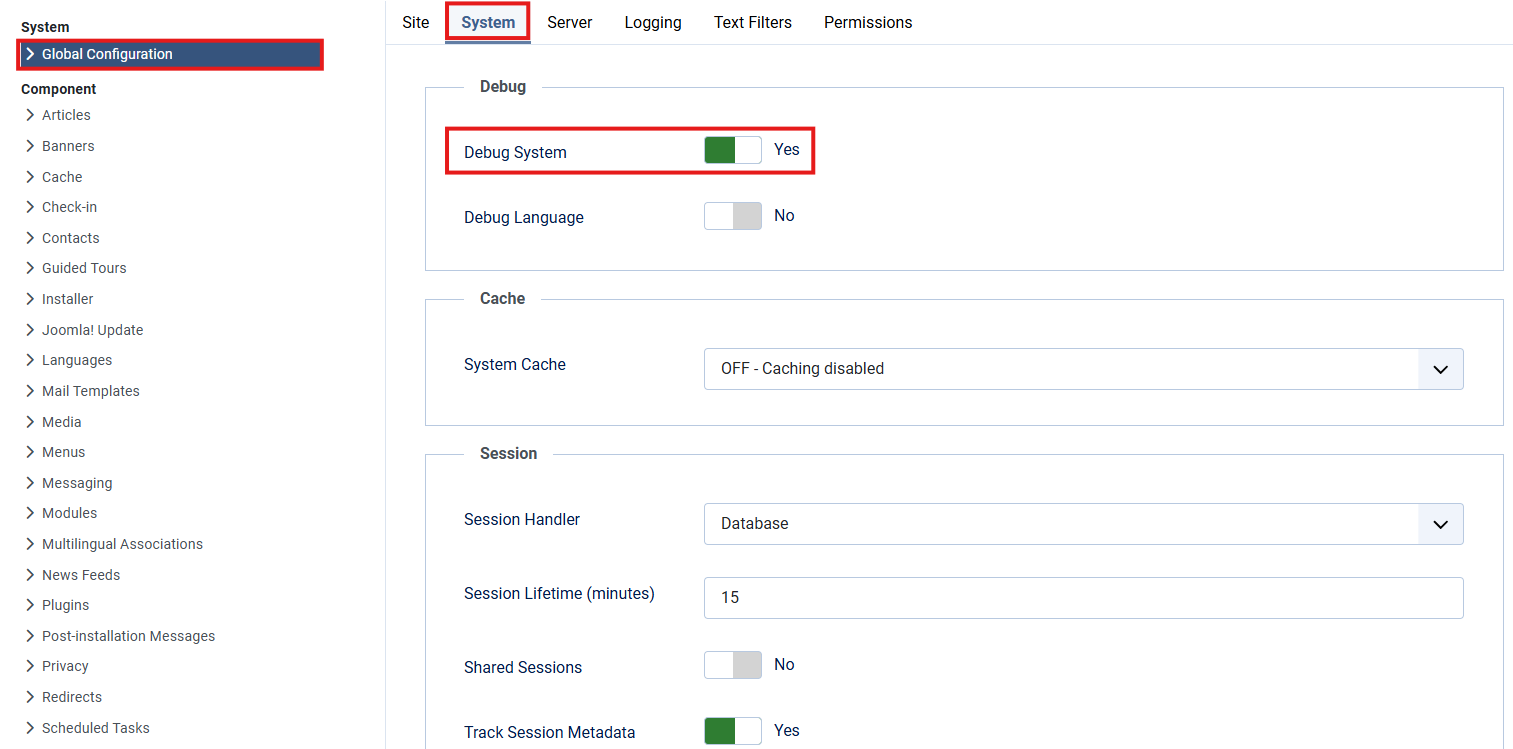1513x749 pixels.
Task: Click the arrow icon beside Media
Action: (30, 422)
